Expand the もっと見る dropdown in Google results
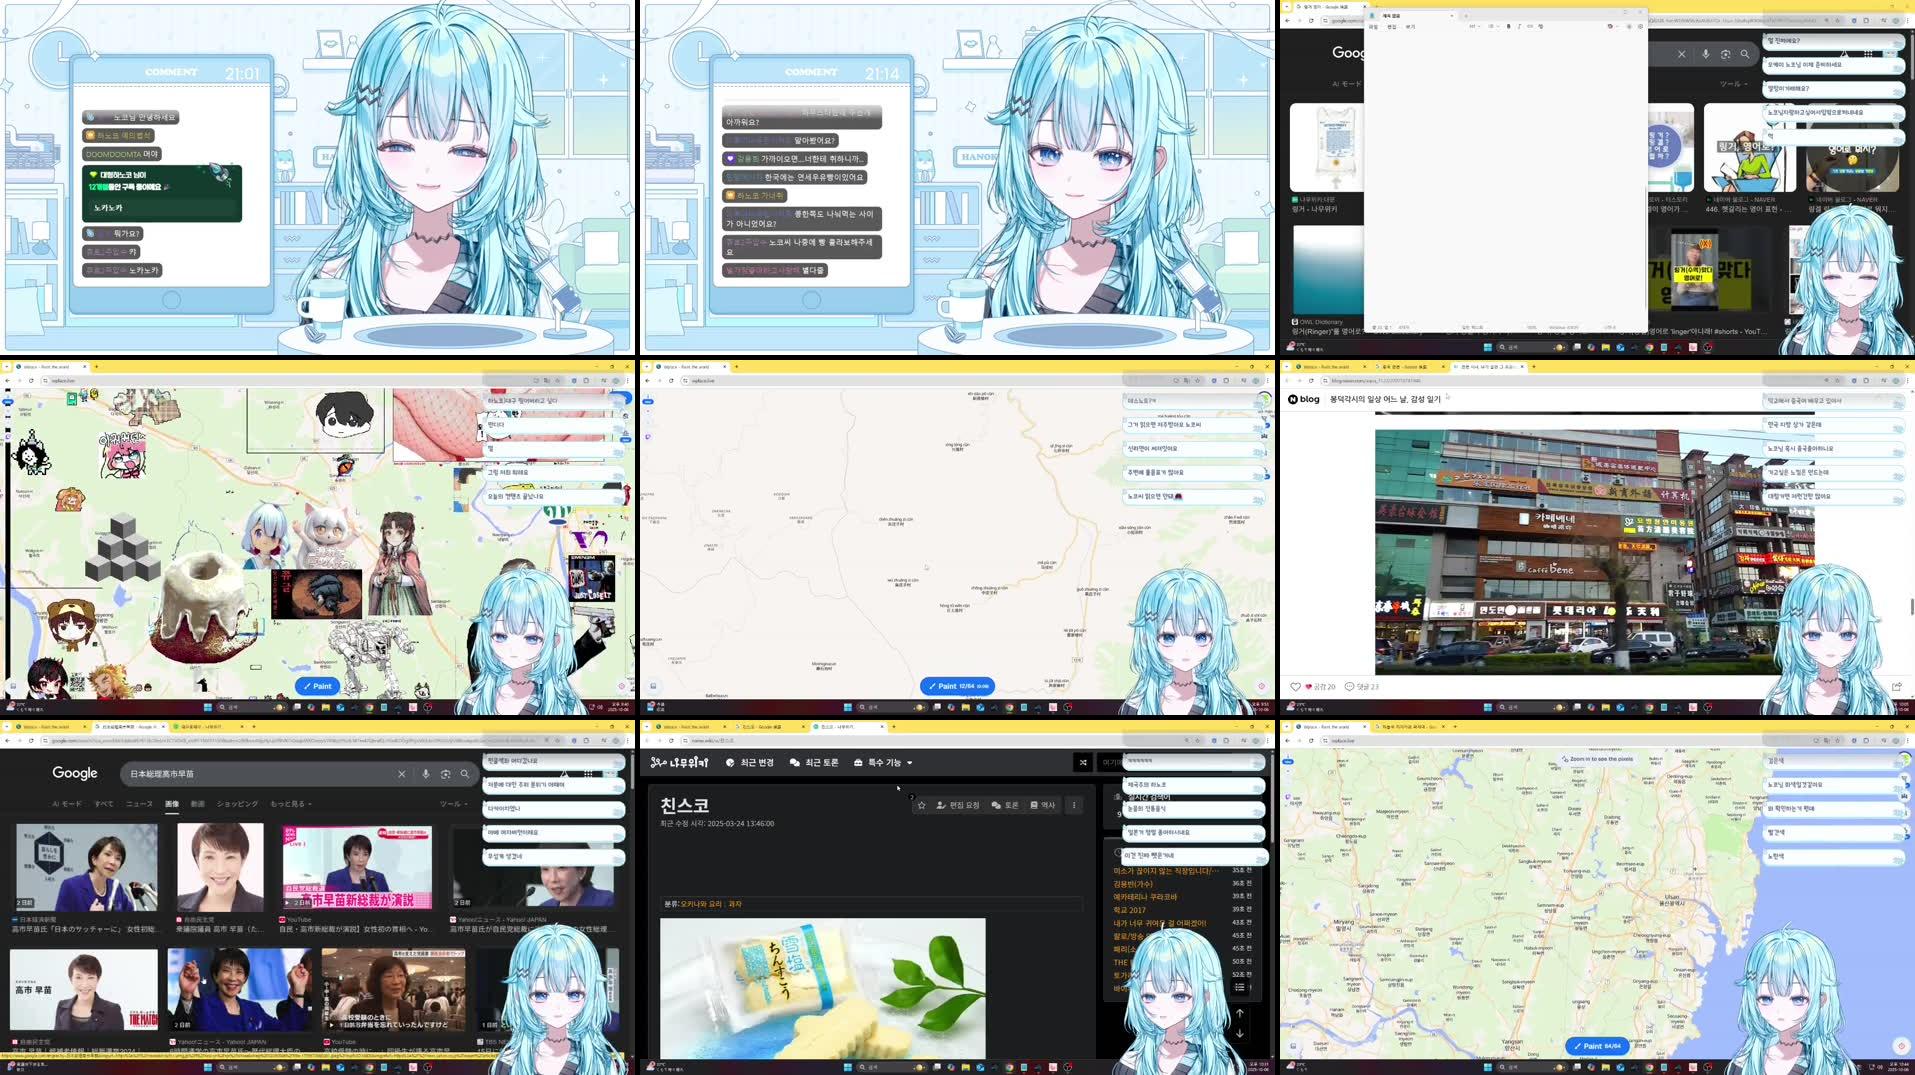Screen dimensions: 1915x1075 coord(291,804)
